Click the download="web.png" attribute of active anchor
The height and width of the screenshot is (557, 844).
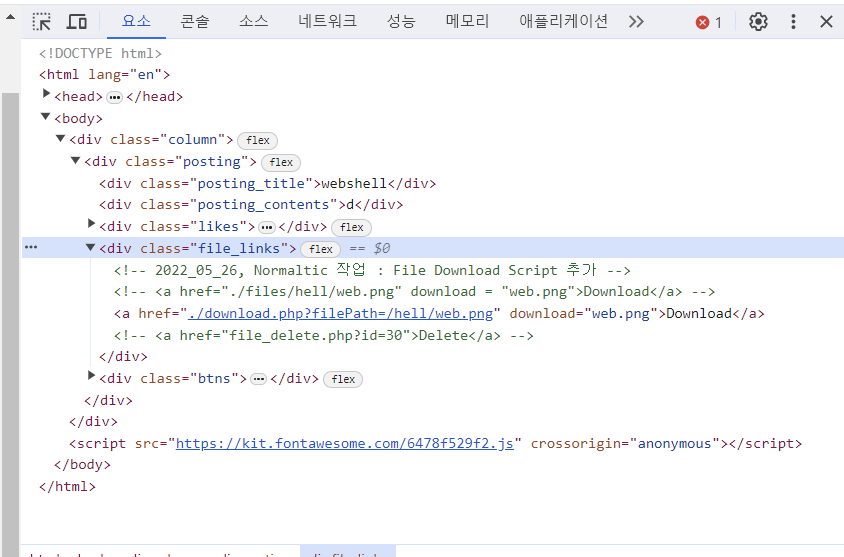point(584,314)
